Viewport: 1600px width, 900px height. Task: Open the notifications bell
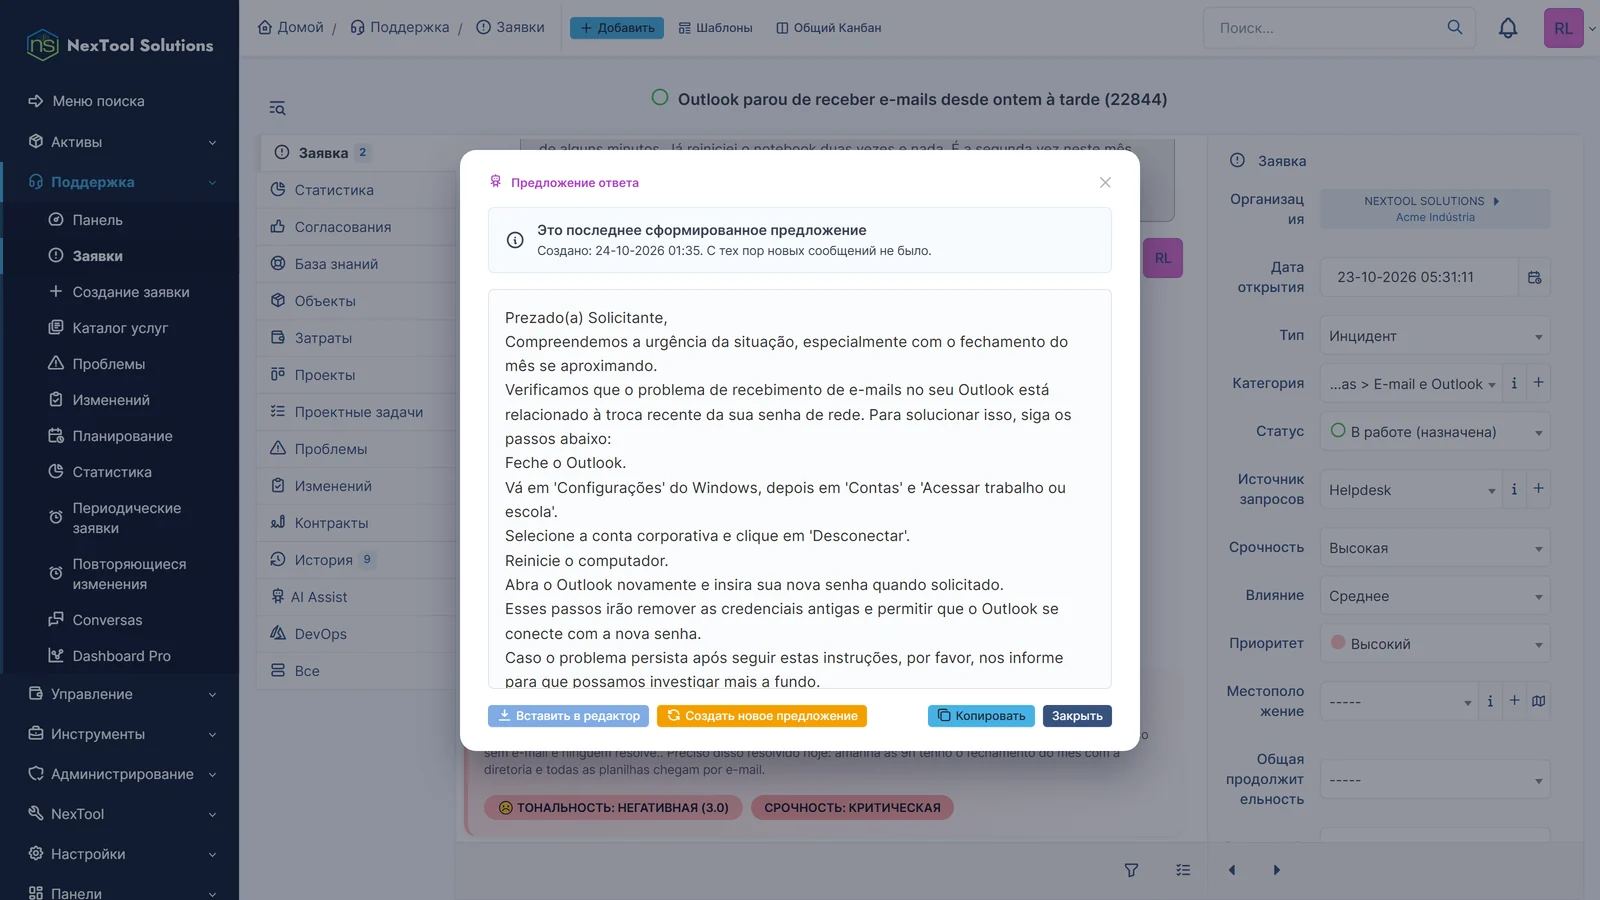click(x=1508, y=28)
